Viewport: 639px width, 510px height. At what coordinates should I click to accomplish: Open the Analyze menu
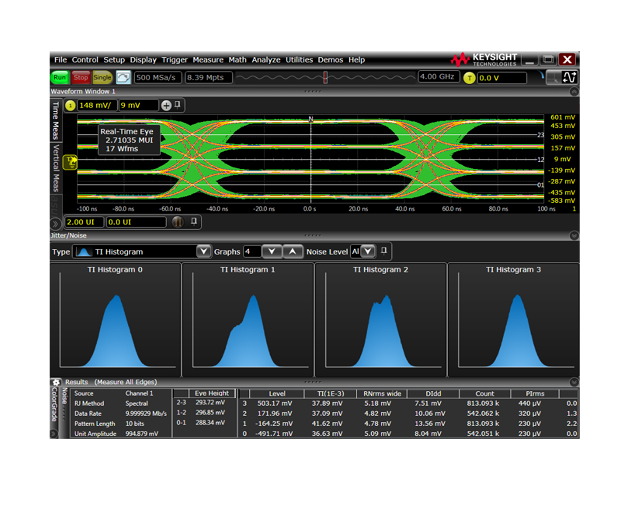[x=266, y=60]
